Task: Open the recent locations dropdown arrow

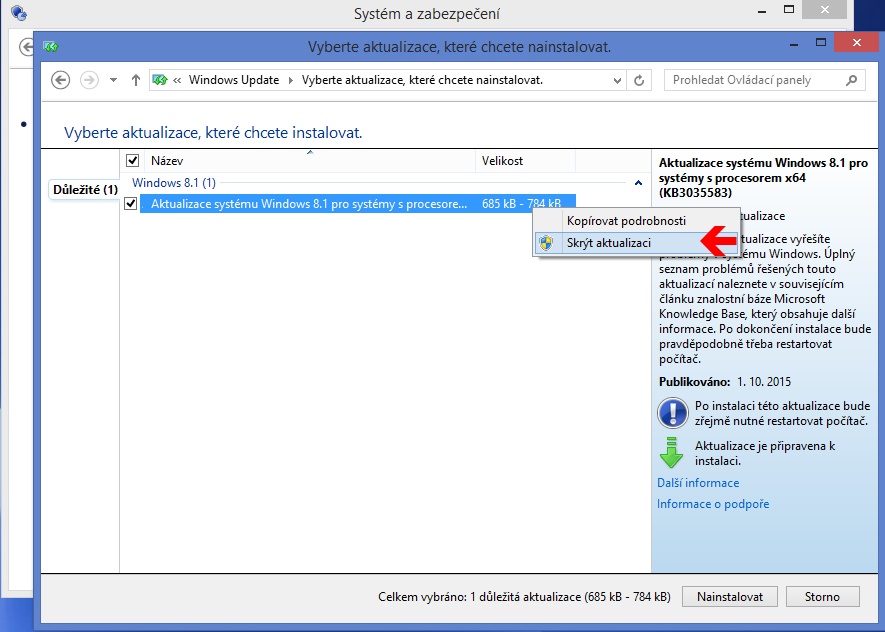Action: pos(113,80)
